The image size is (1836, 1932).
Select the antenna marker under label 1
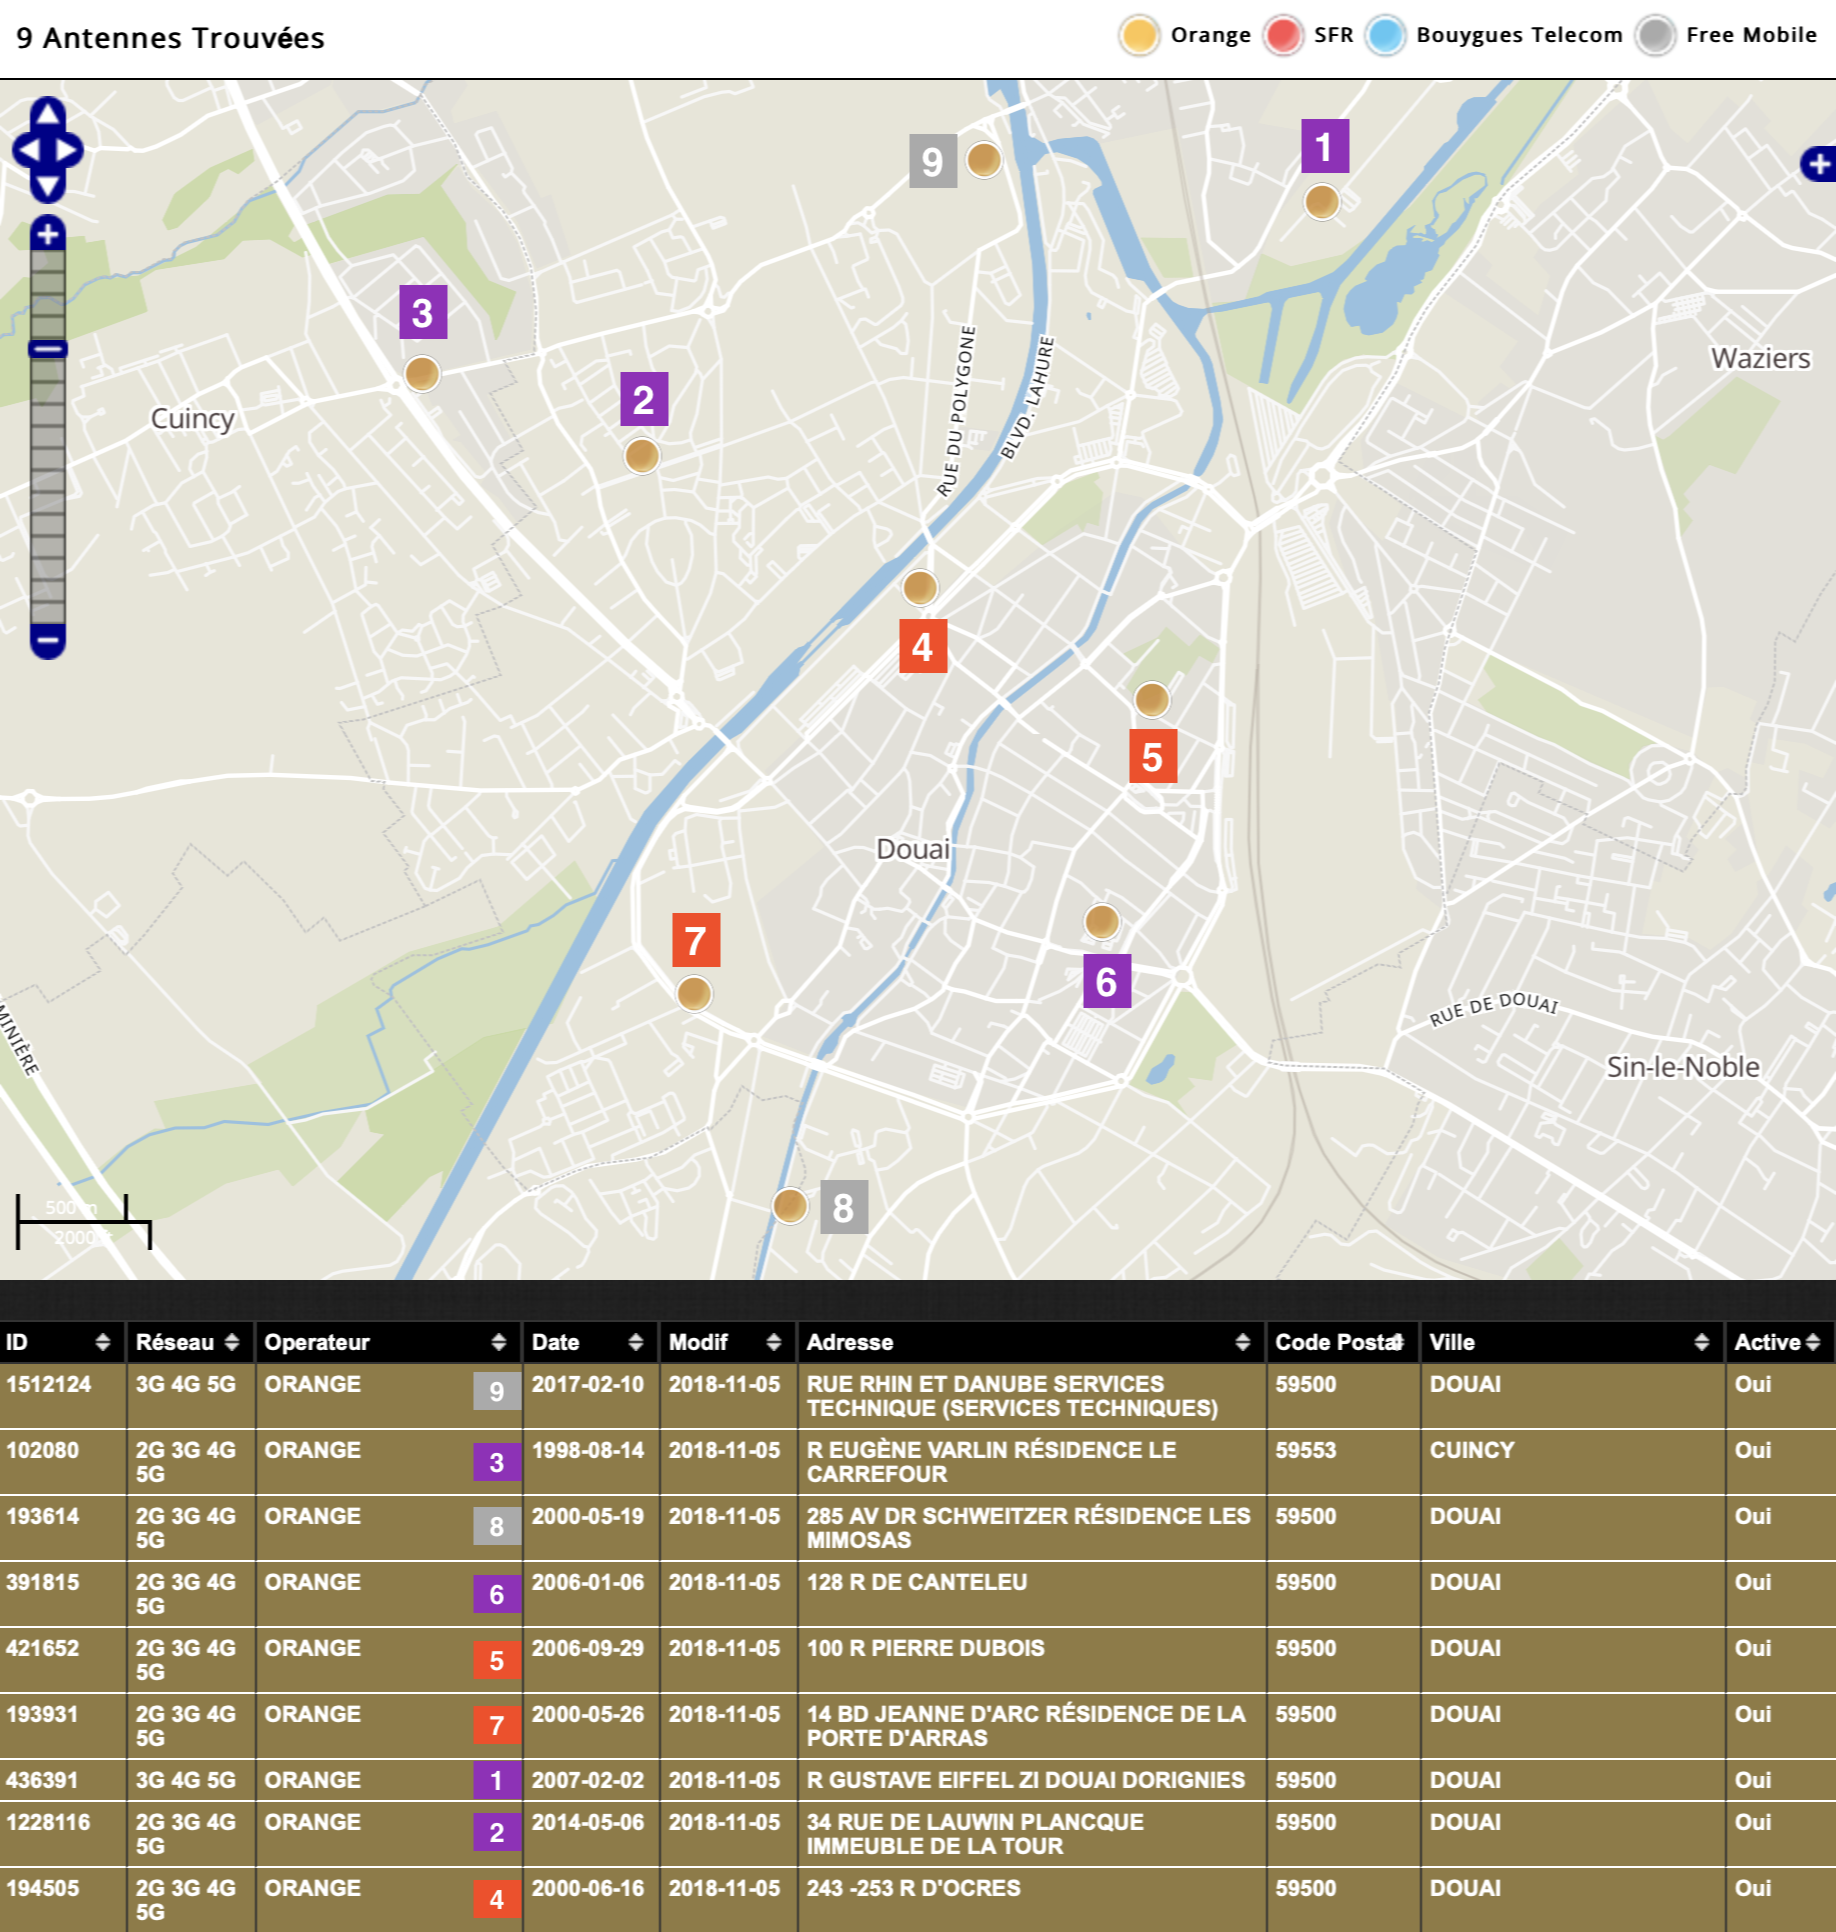click(1322, 201)
